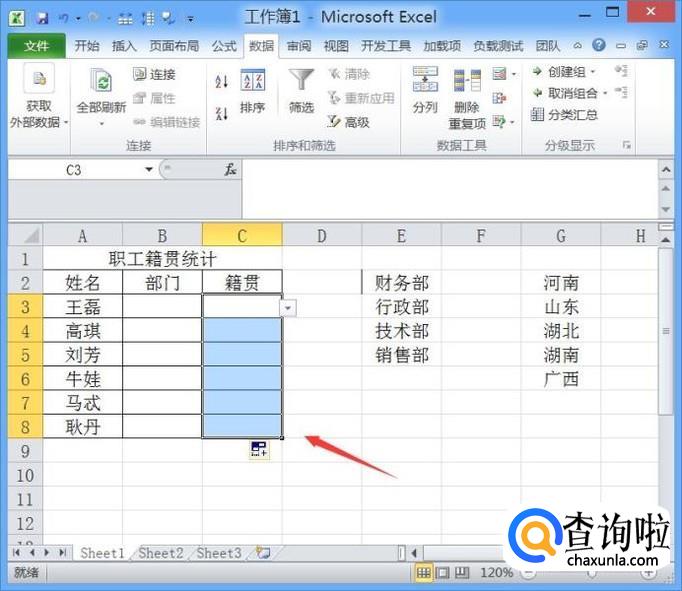The height and width of the screenshot is (591, 682).
Task: Expand Get External Data dropdown arrow
Action: [66, 123]
